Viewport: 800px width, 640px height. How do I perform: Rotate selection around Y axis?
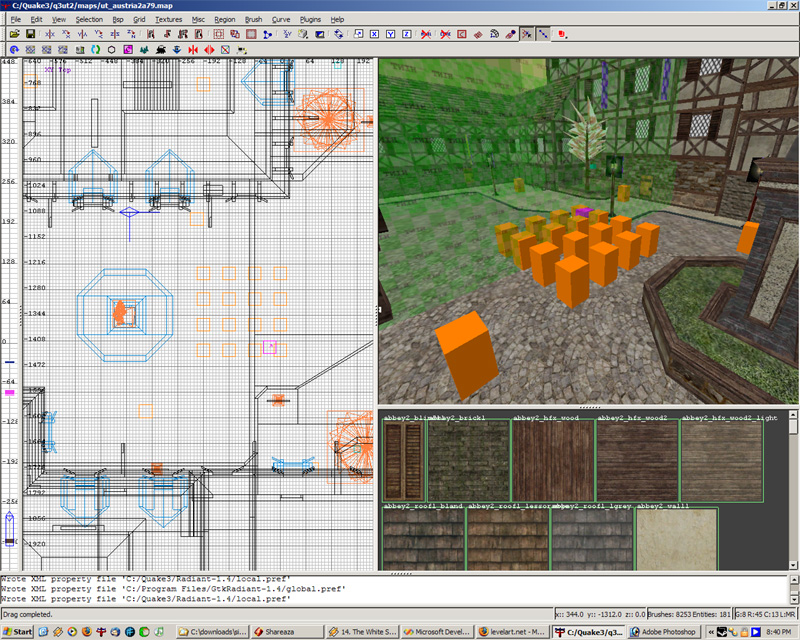[x=99, y=34]
